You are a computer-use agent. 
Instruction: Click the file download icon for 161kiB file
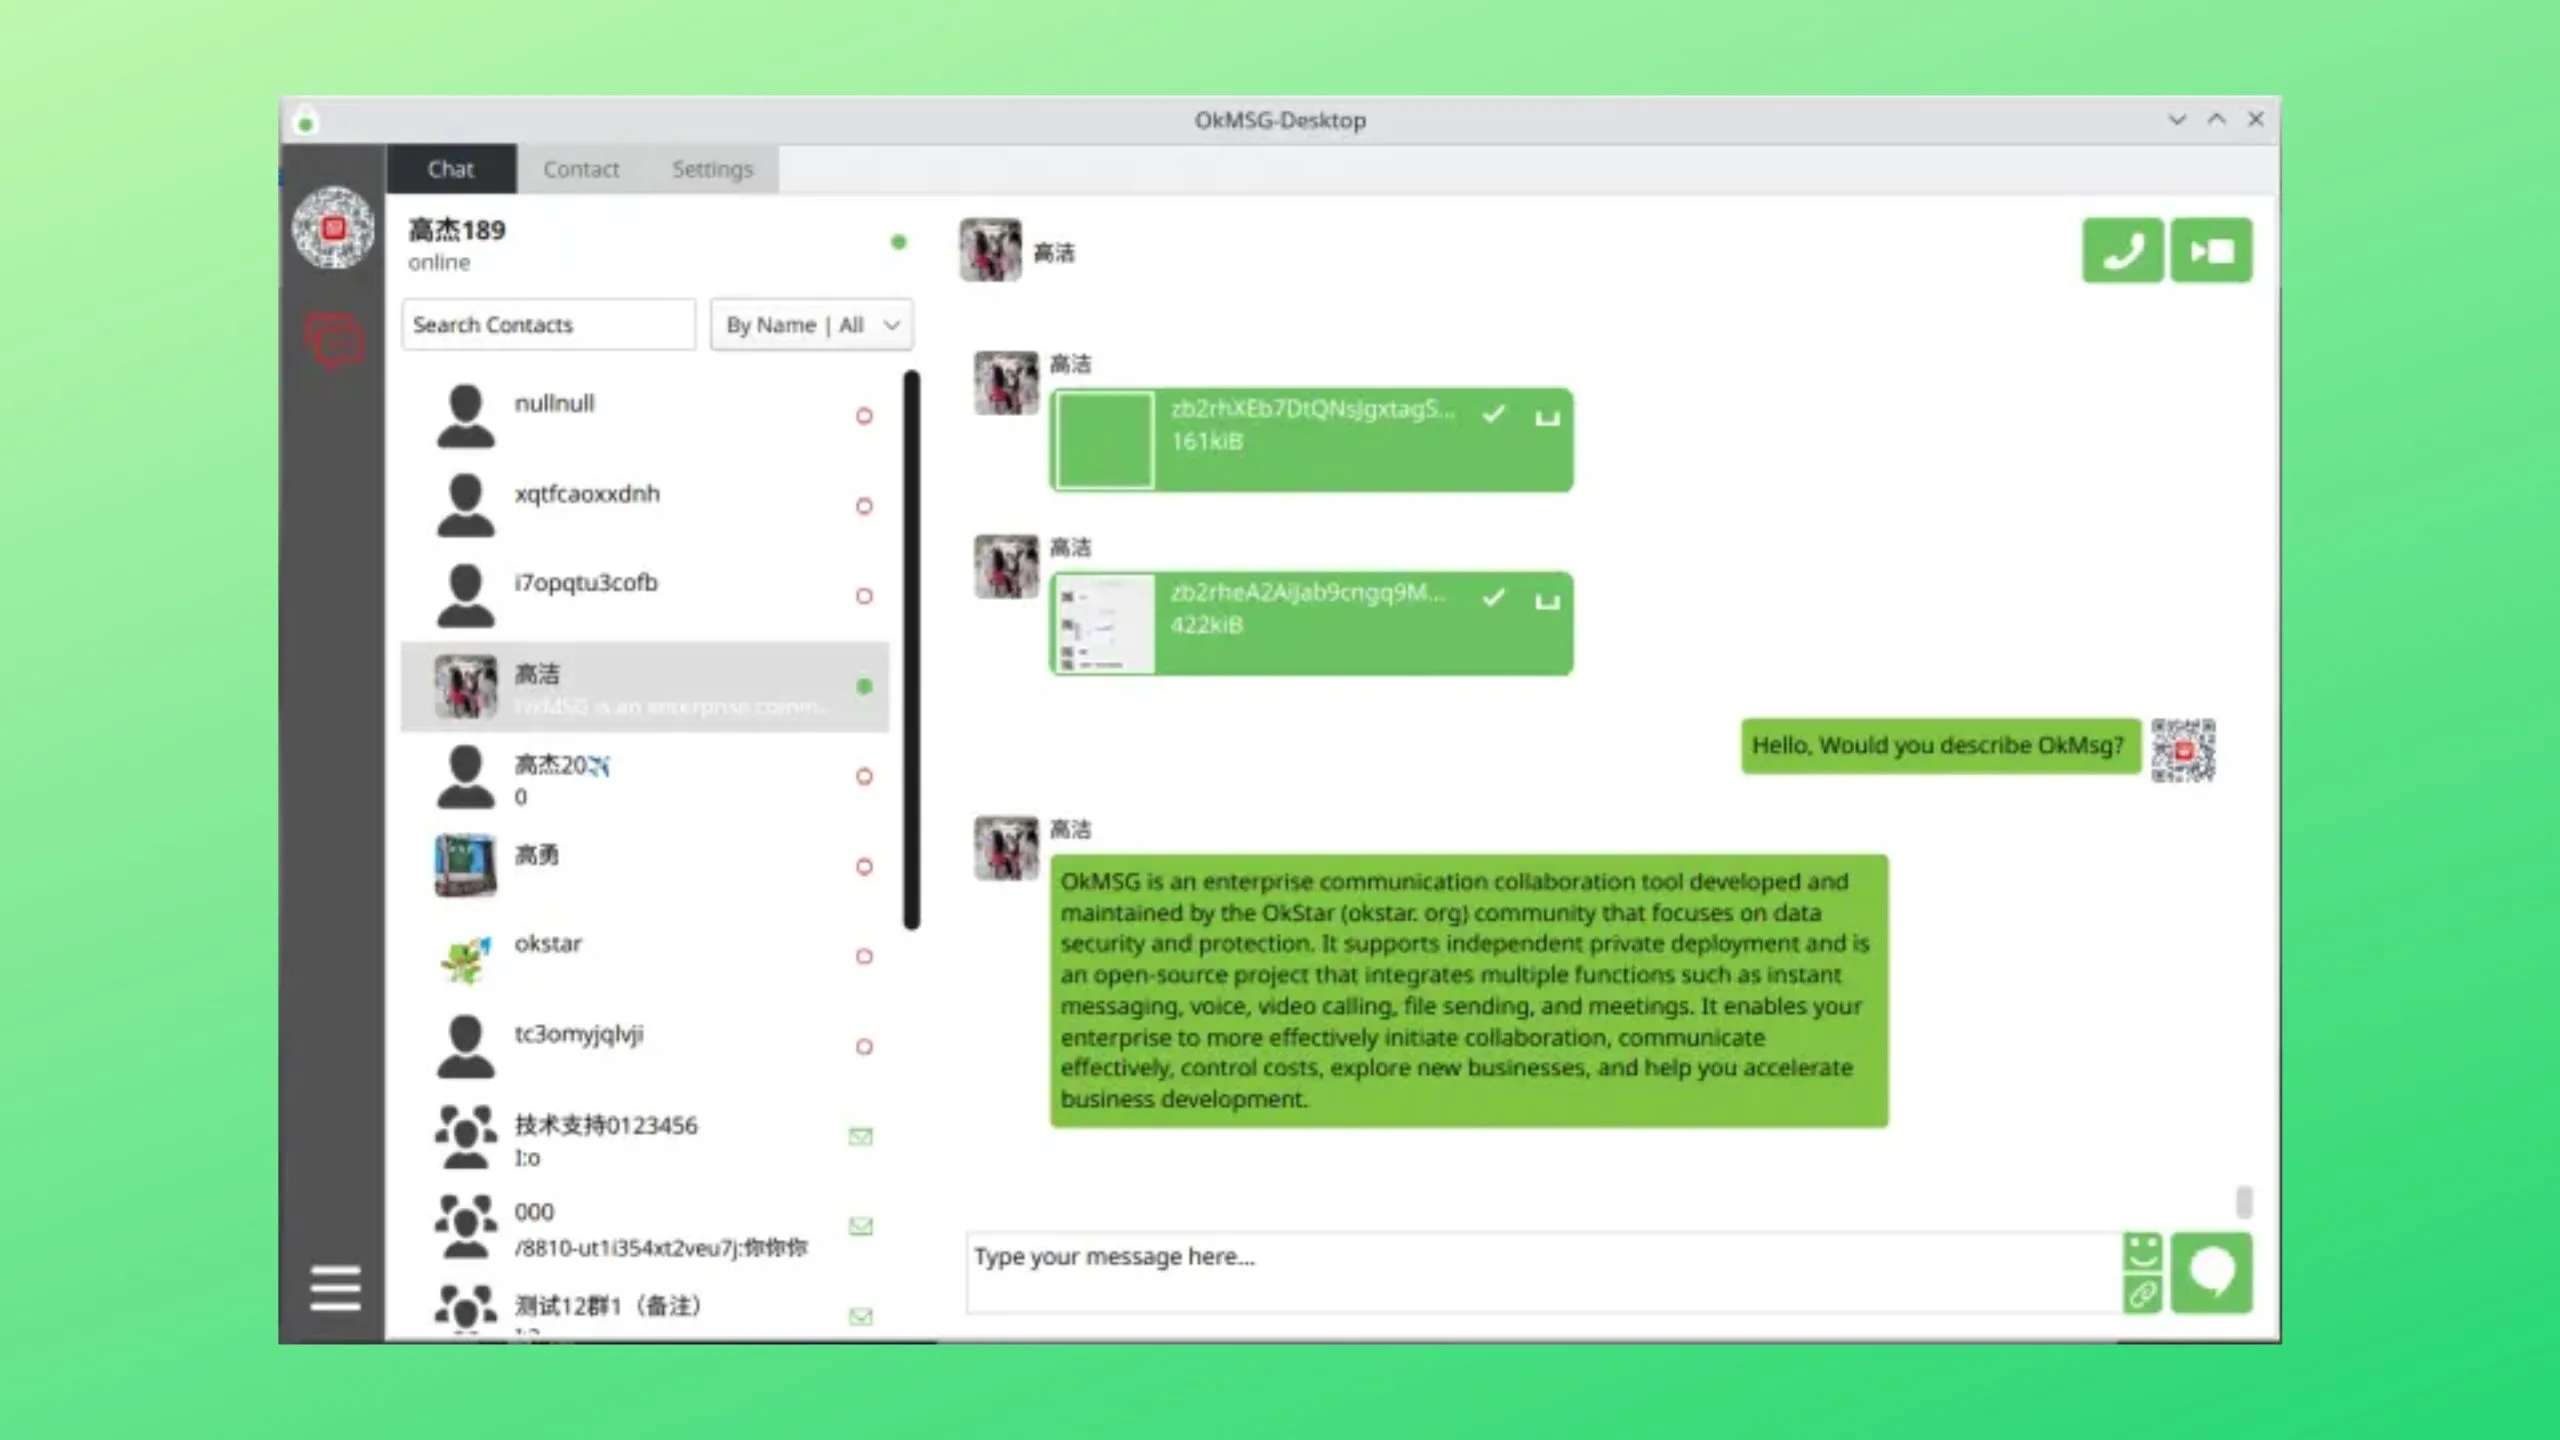[1545, 415]
